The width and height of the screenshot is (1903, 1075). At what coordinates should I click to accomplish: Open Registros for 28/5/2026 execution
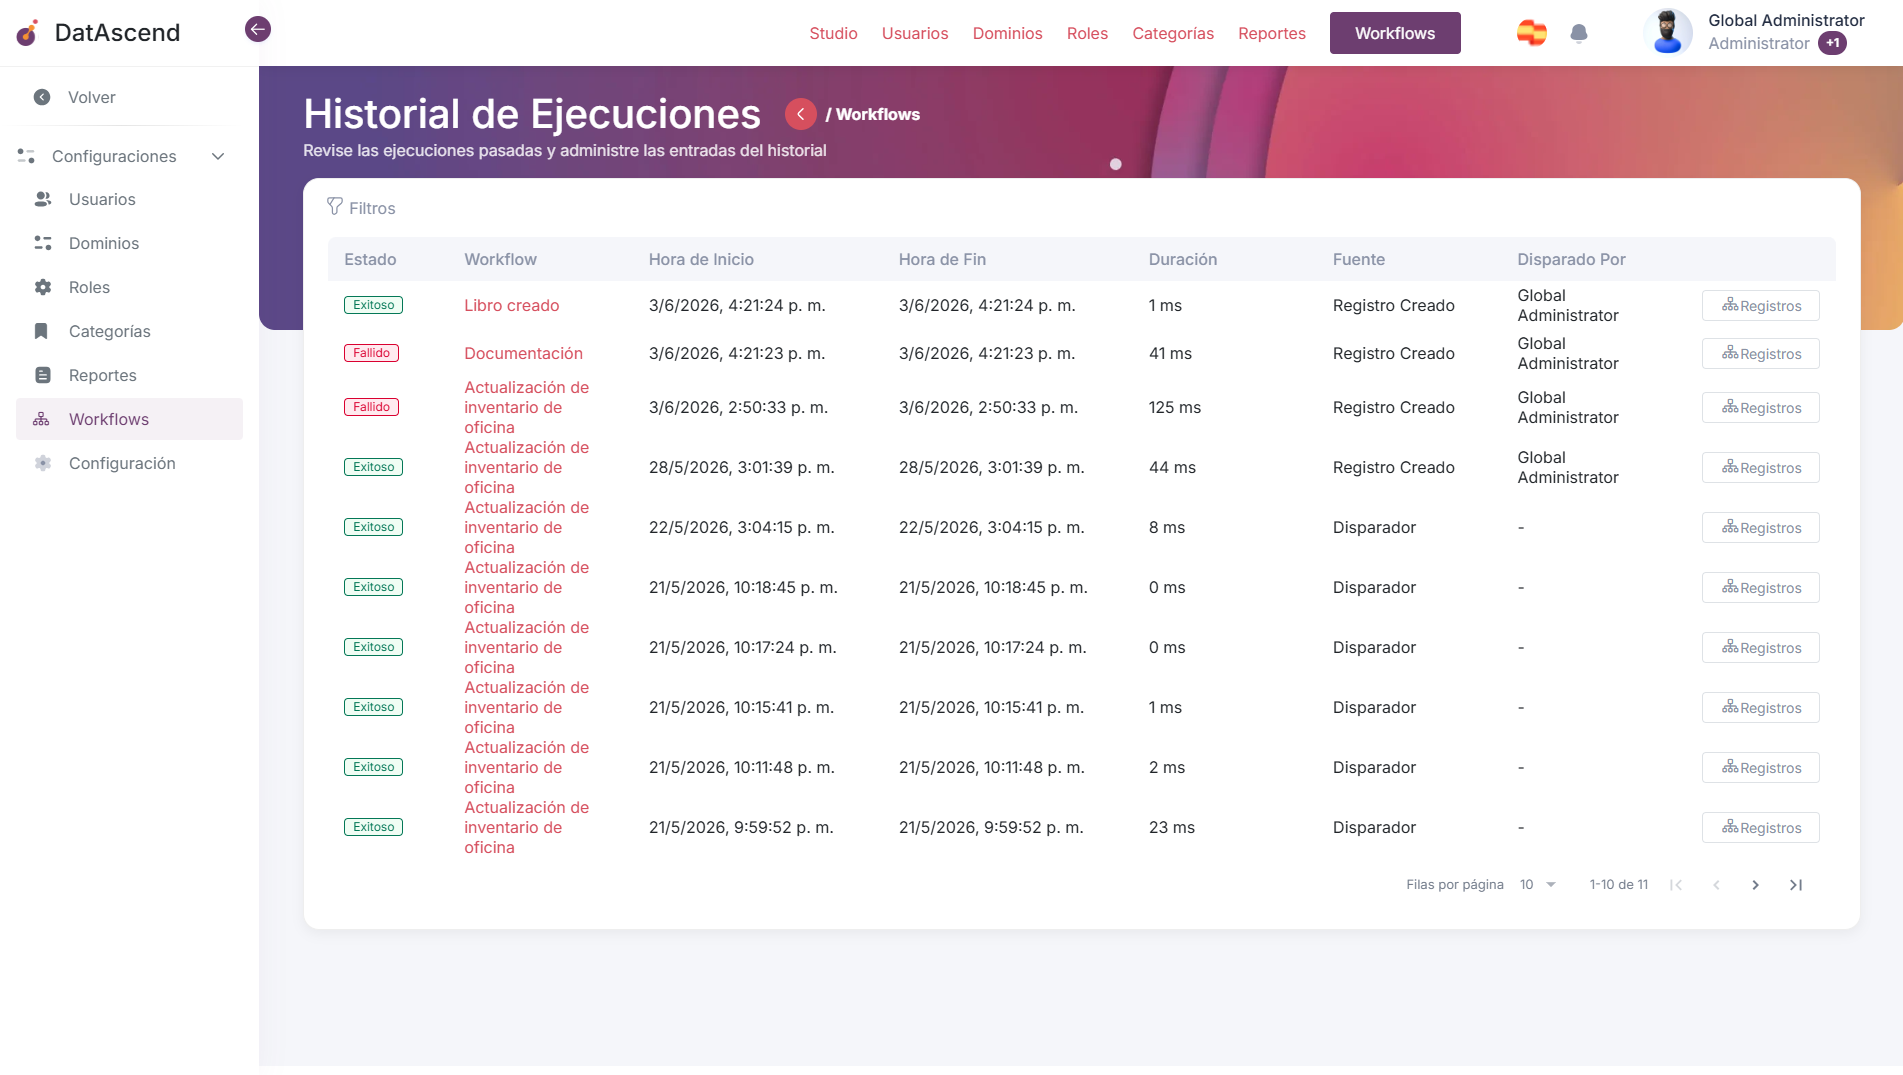click(1760, 467)
